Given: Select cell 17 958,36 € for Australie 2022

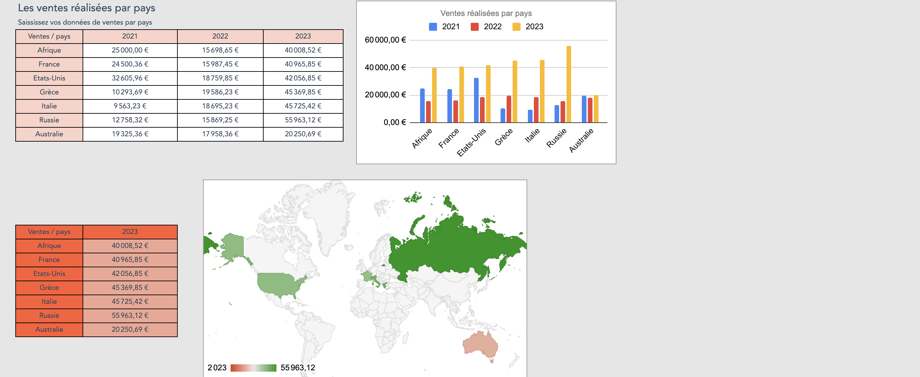Looking at the screenshot, I should tap(220, 134).
